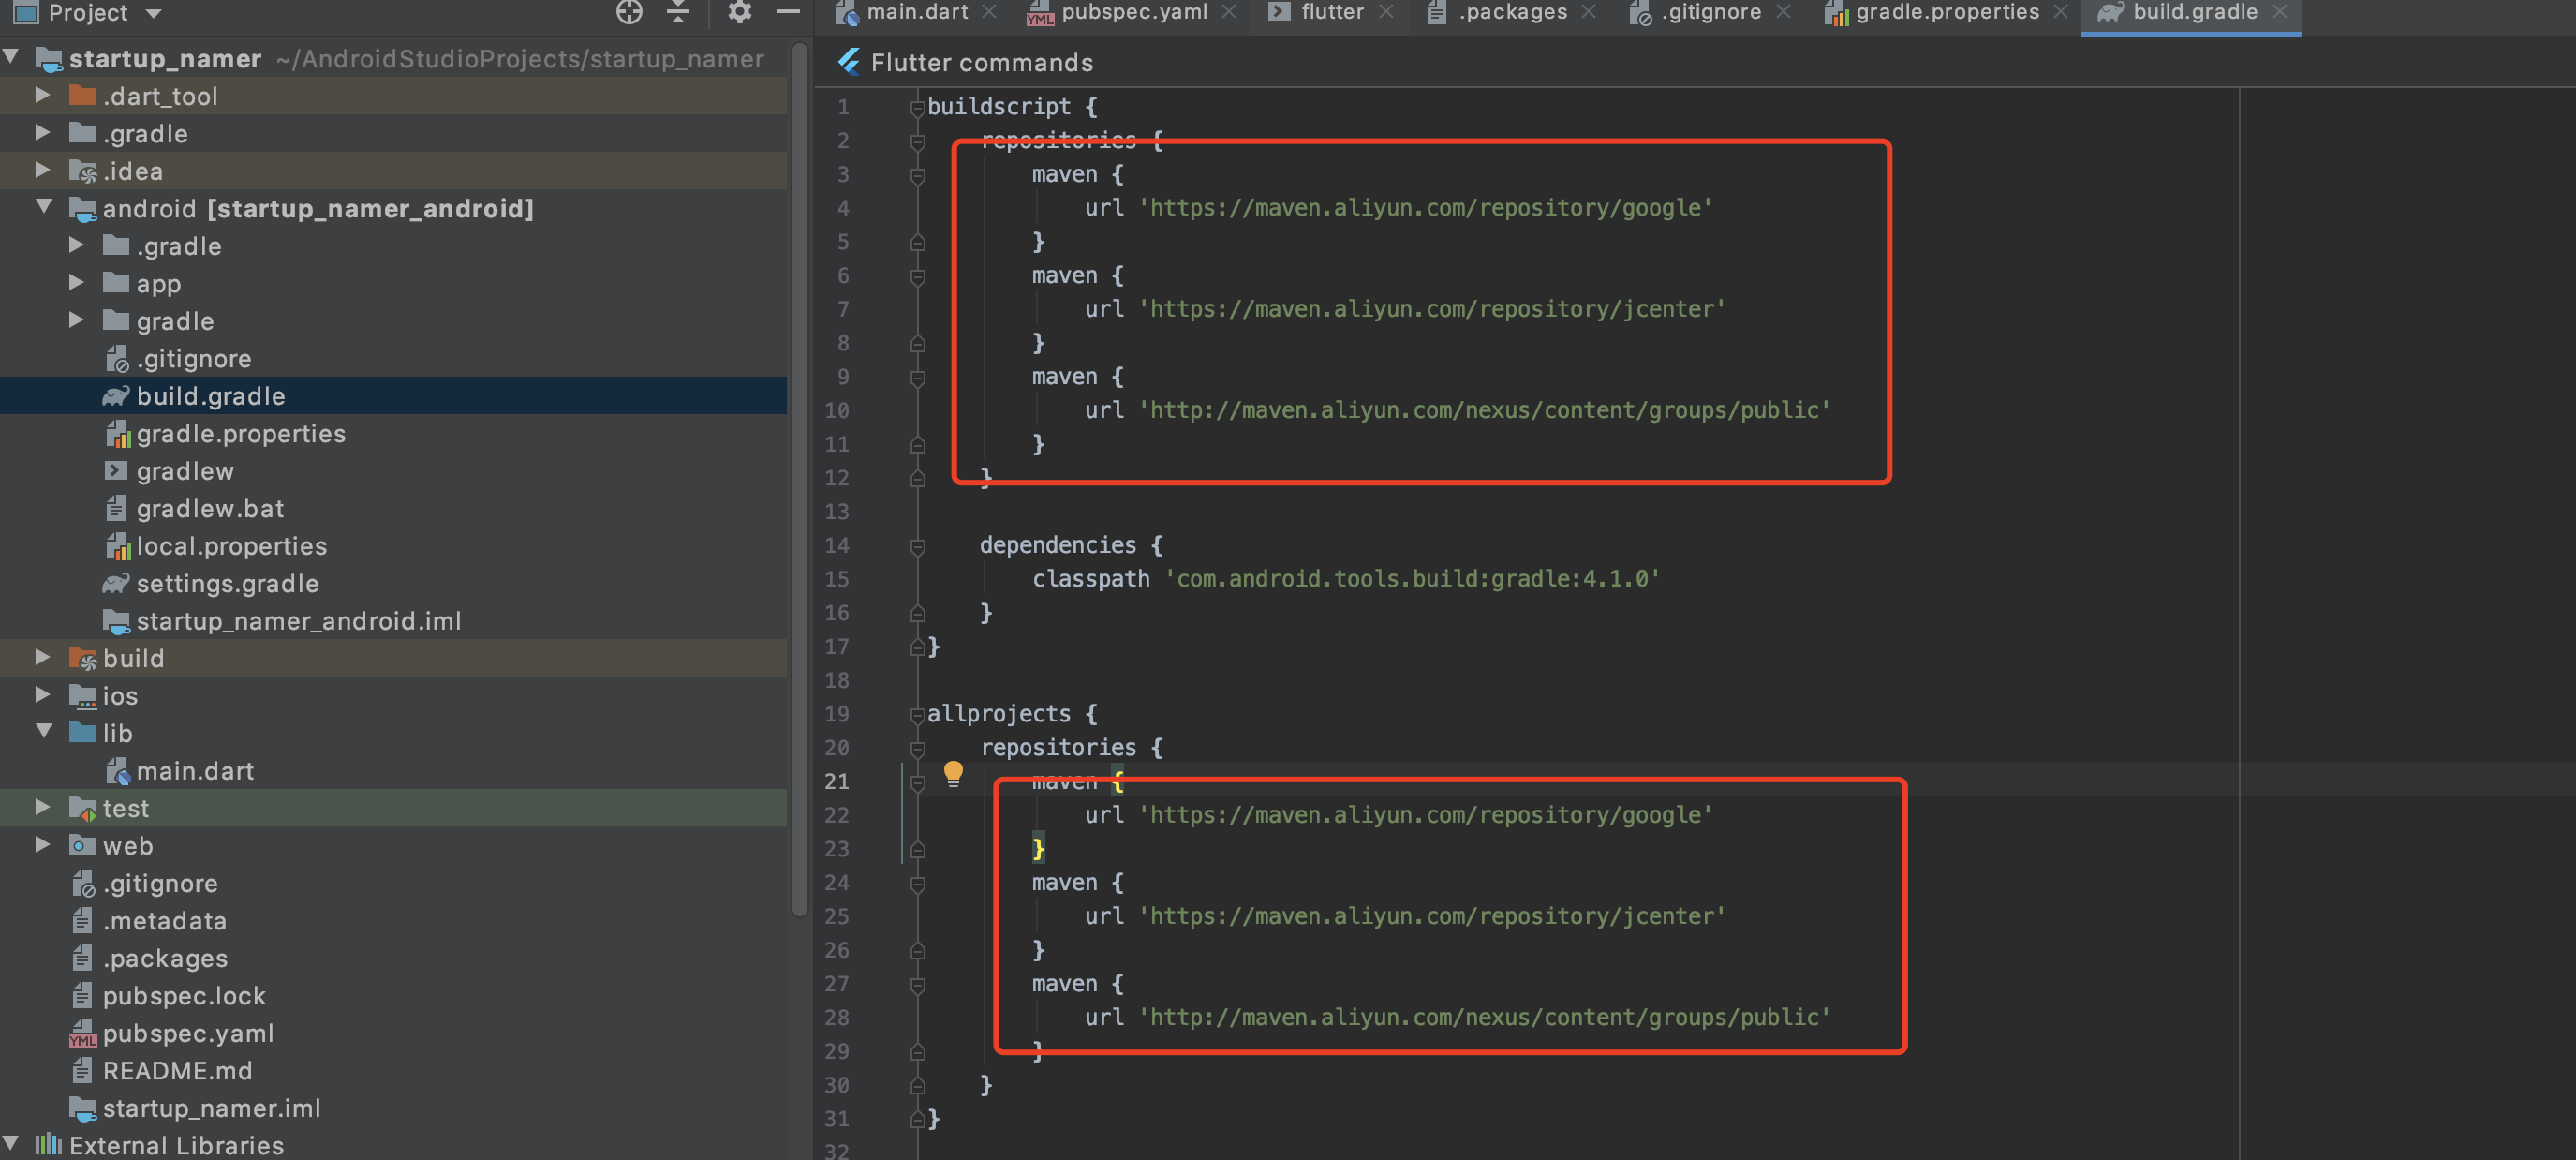Open the Project view dropdown

153,13
